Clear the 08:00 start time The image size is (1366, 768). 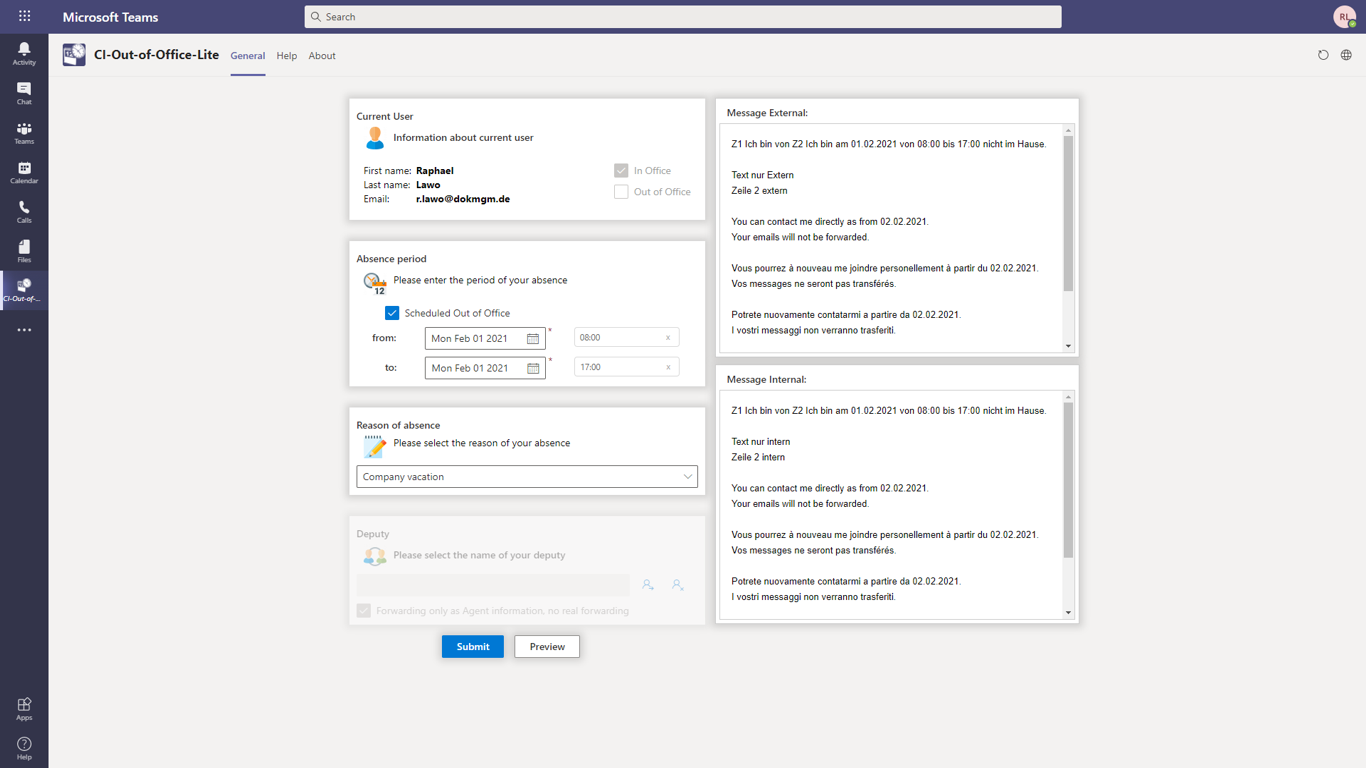click(668, 338)
